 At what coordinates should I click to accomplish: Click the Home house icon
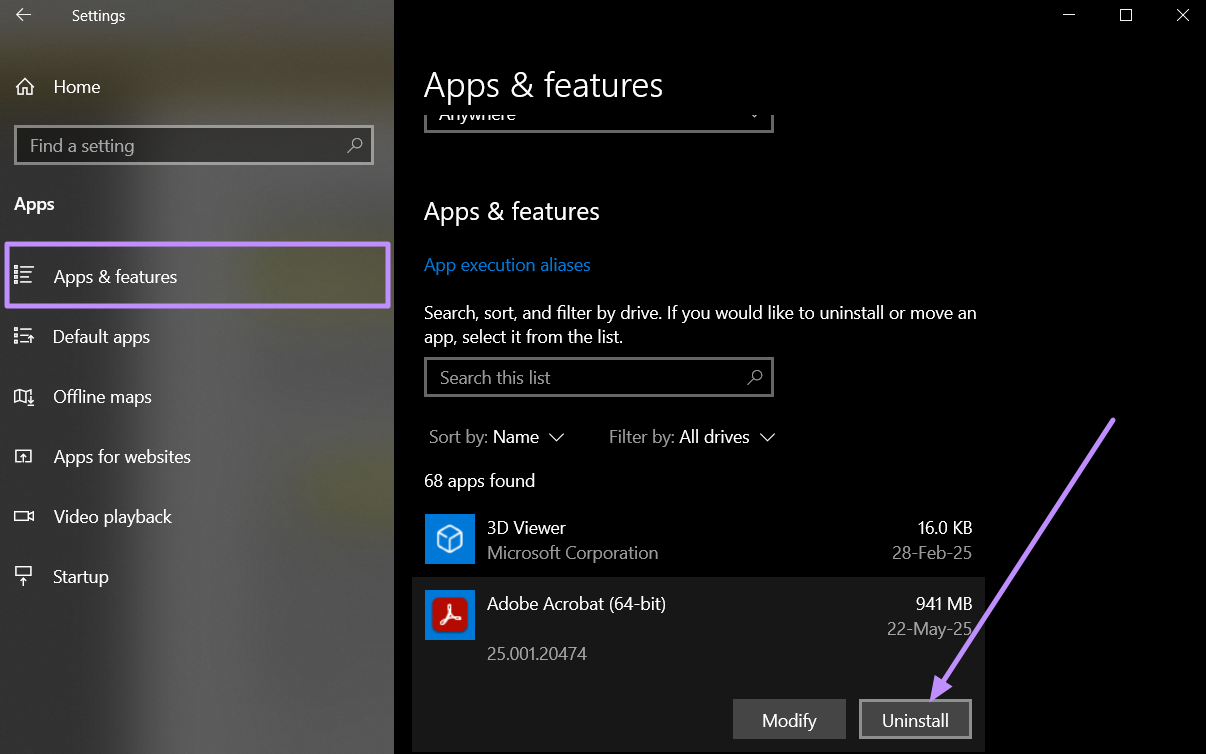coord(25,87)
